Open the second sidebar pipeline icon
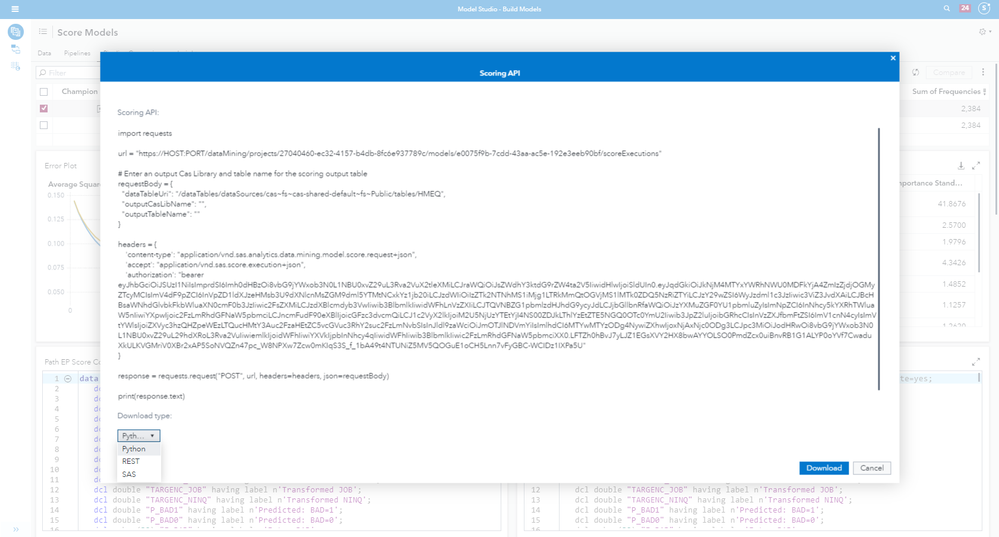This screenshot has width=999, height=537. (x=15, y=50)
